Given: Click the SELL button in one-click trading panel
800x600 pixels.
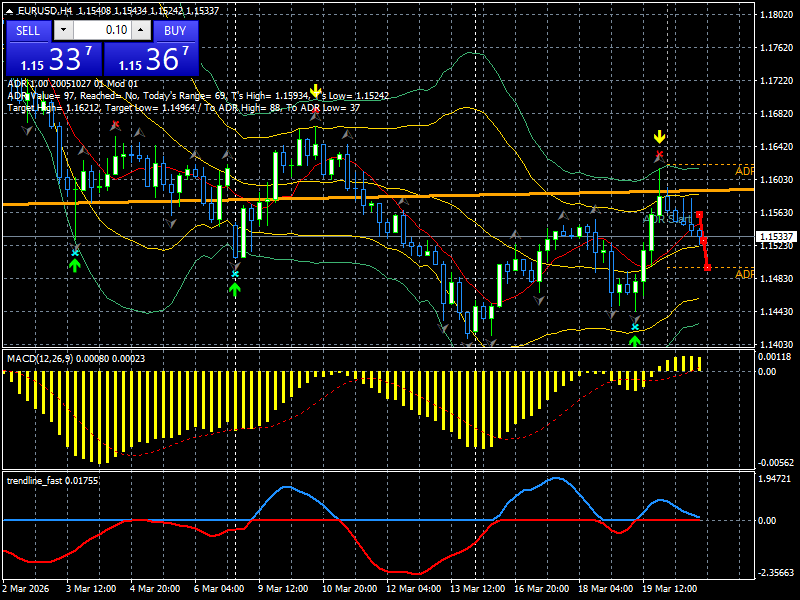Looking at the screenshot, I should coord(28,31).
